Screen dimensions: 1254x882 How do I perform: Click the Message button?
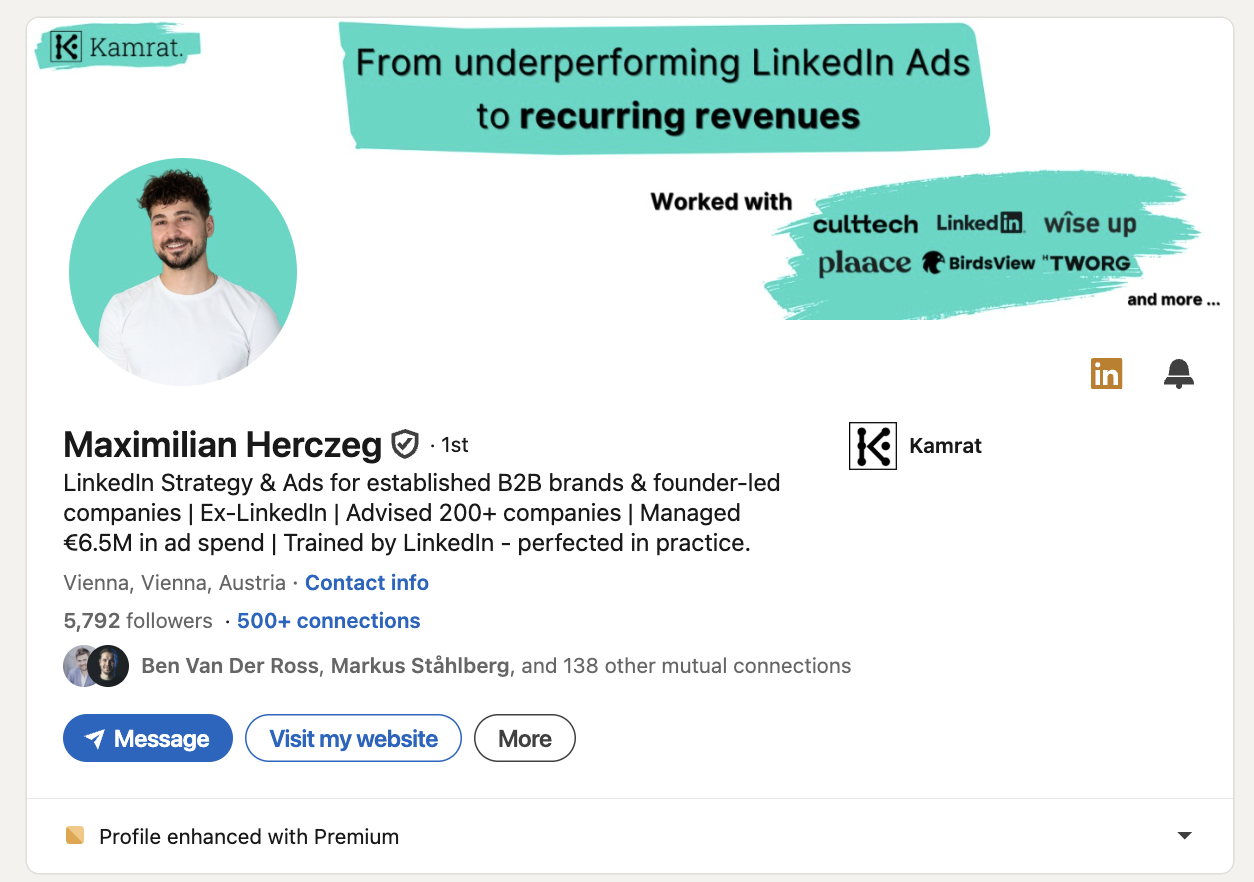pyautogui.click(x=147, y=738)
